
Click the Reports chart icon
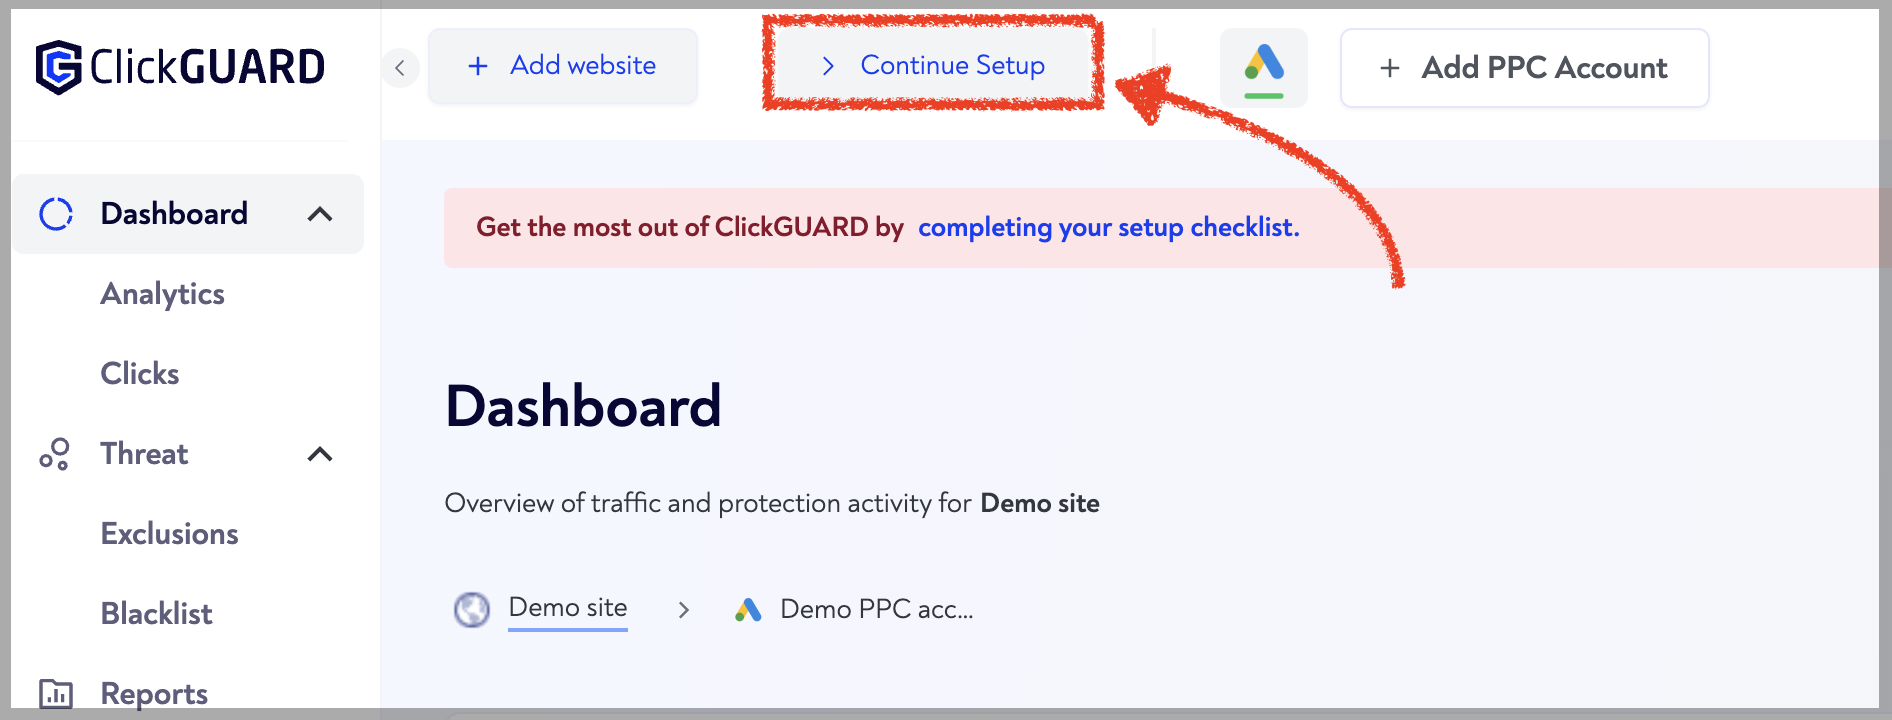(x=55, y=693)
